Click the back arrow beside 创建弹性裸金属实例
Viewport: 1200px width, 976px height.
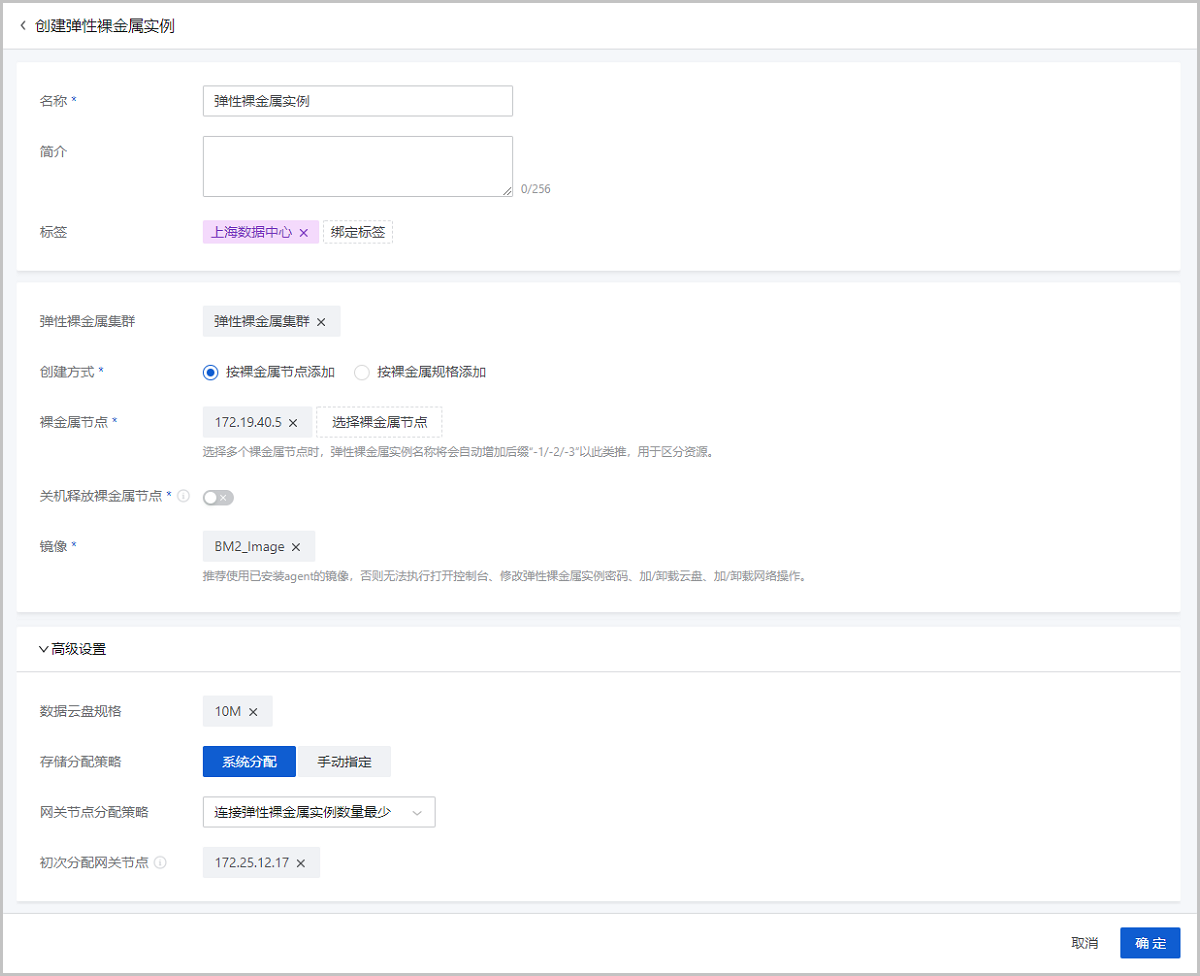(22, 25)
